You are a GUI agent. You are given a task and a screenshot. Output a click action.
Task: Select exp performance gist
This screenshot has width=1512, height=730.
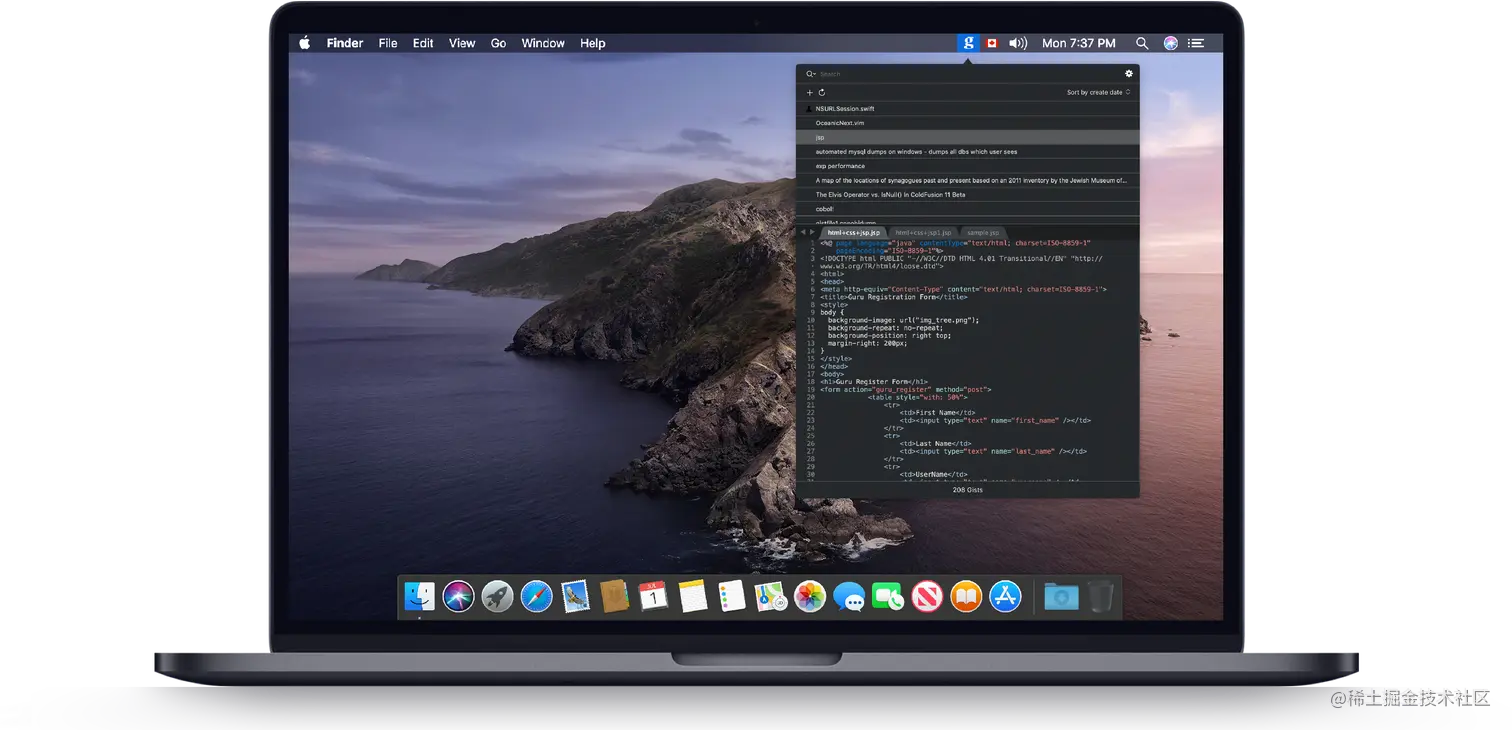point(968,166)
